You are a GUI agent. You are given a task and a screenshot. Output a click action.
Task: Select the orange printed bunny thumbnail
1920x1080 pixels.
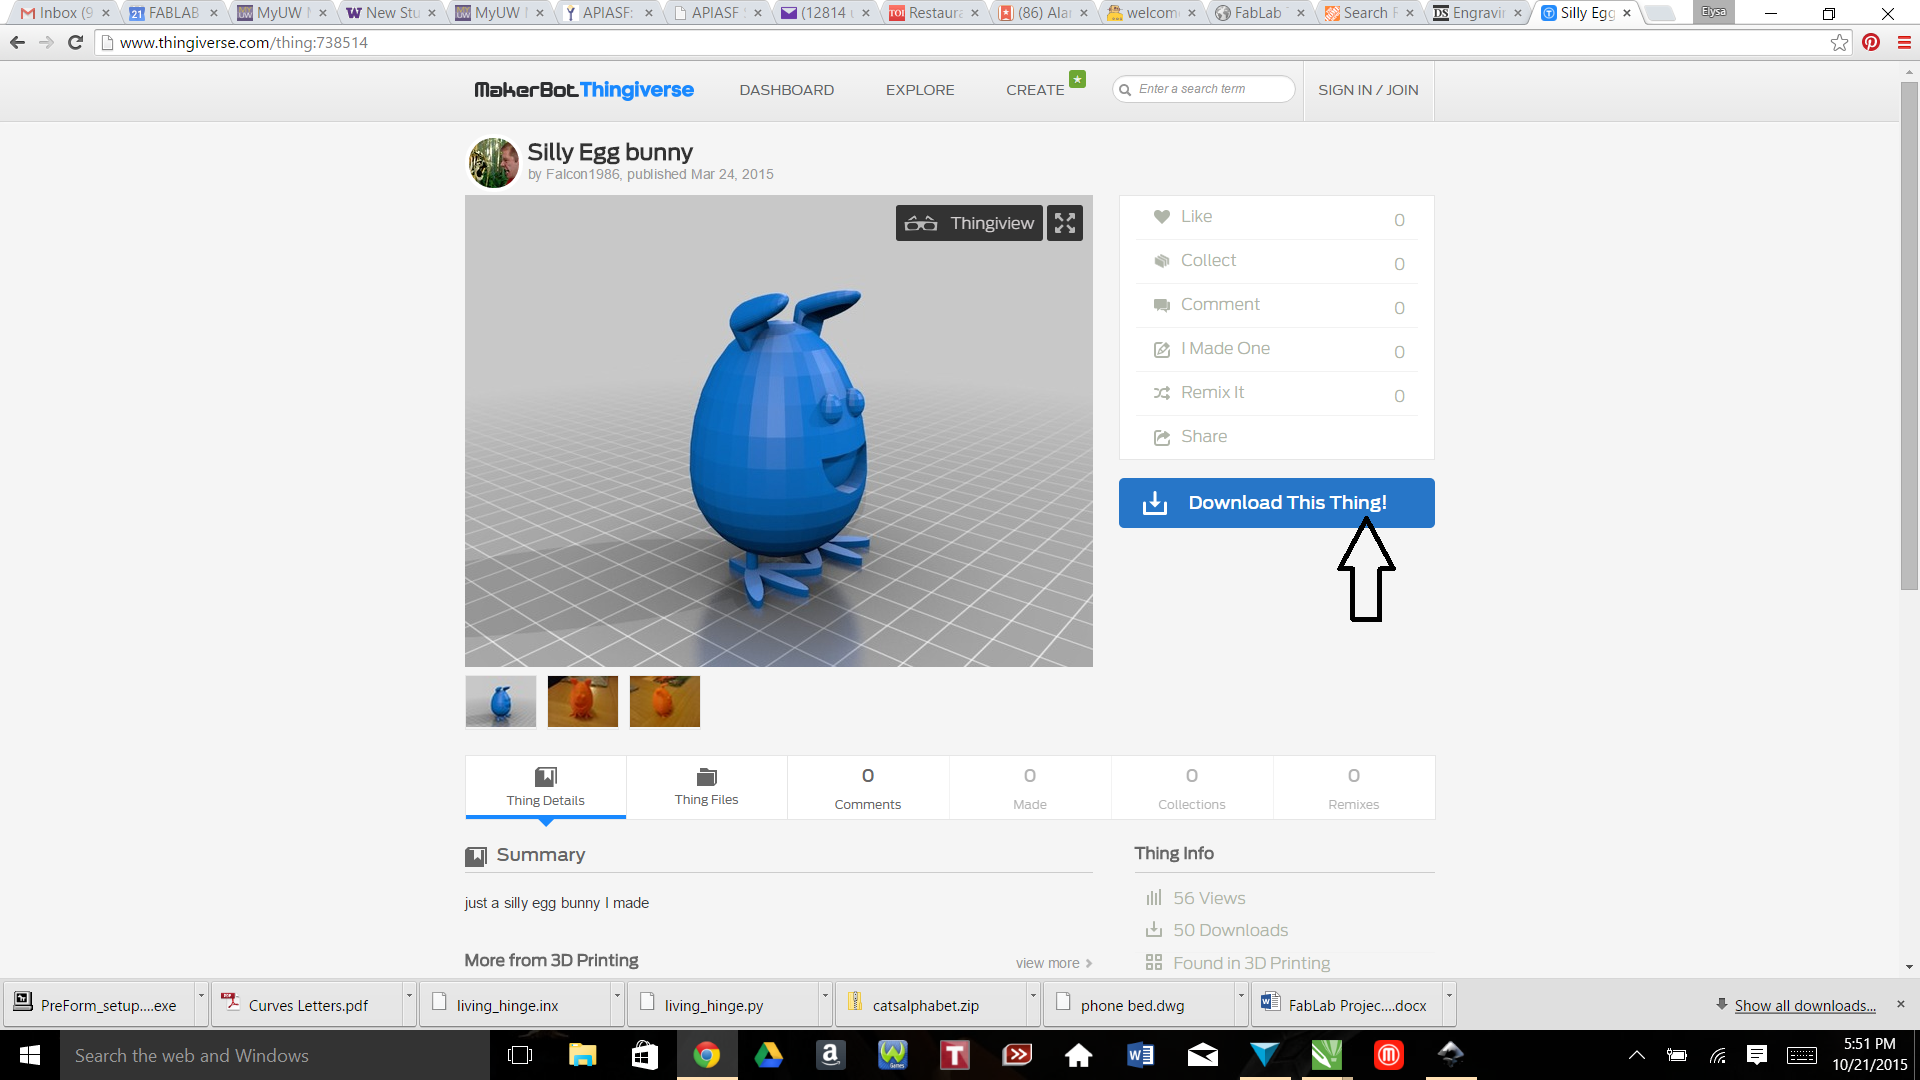tap(583, 701)
